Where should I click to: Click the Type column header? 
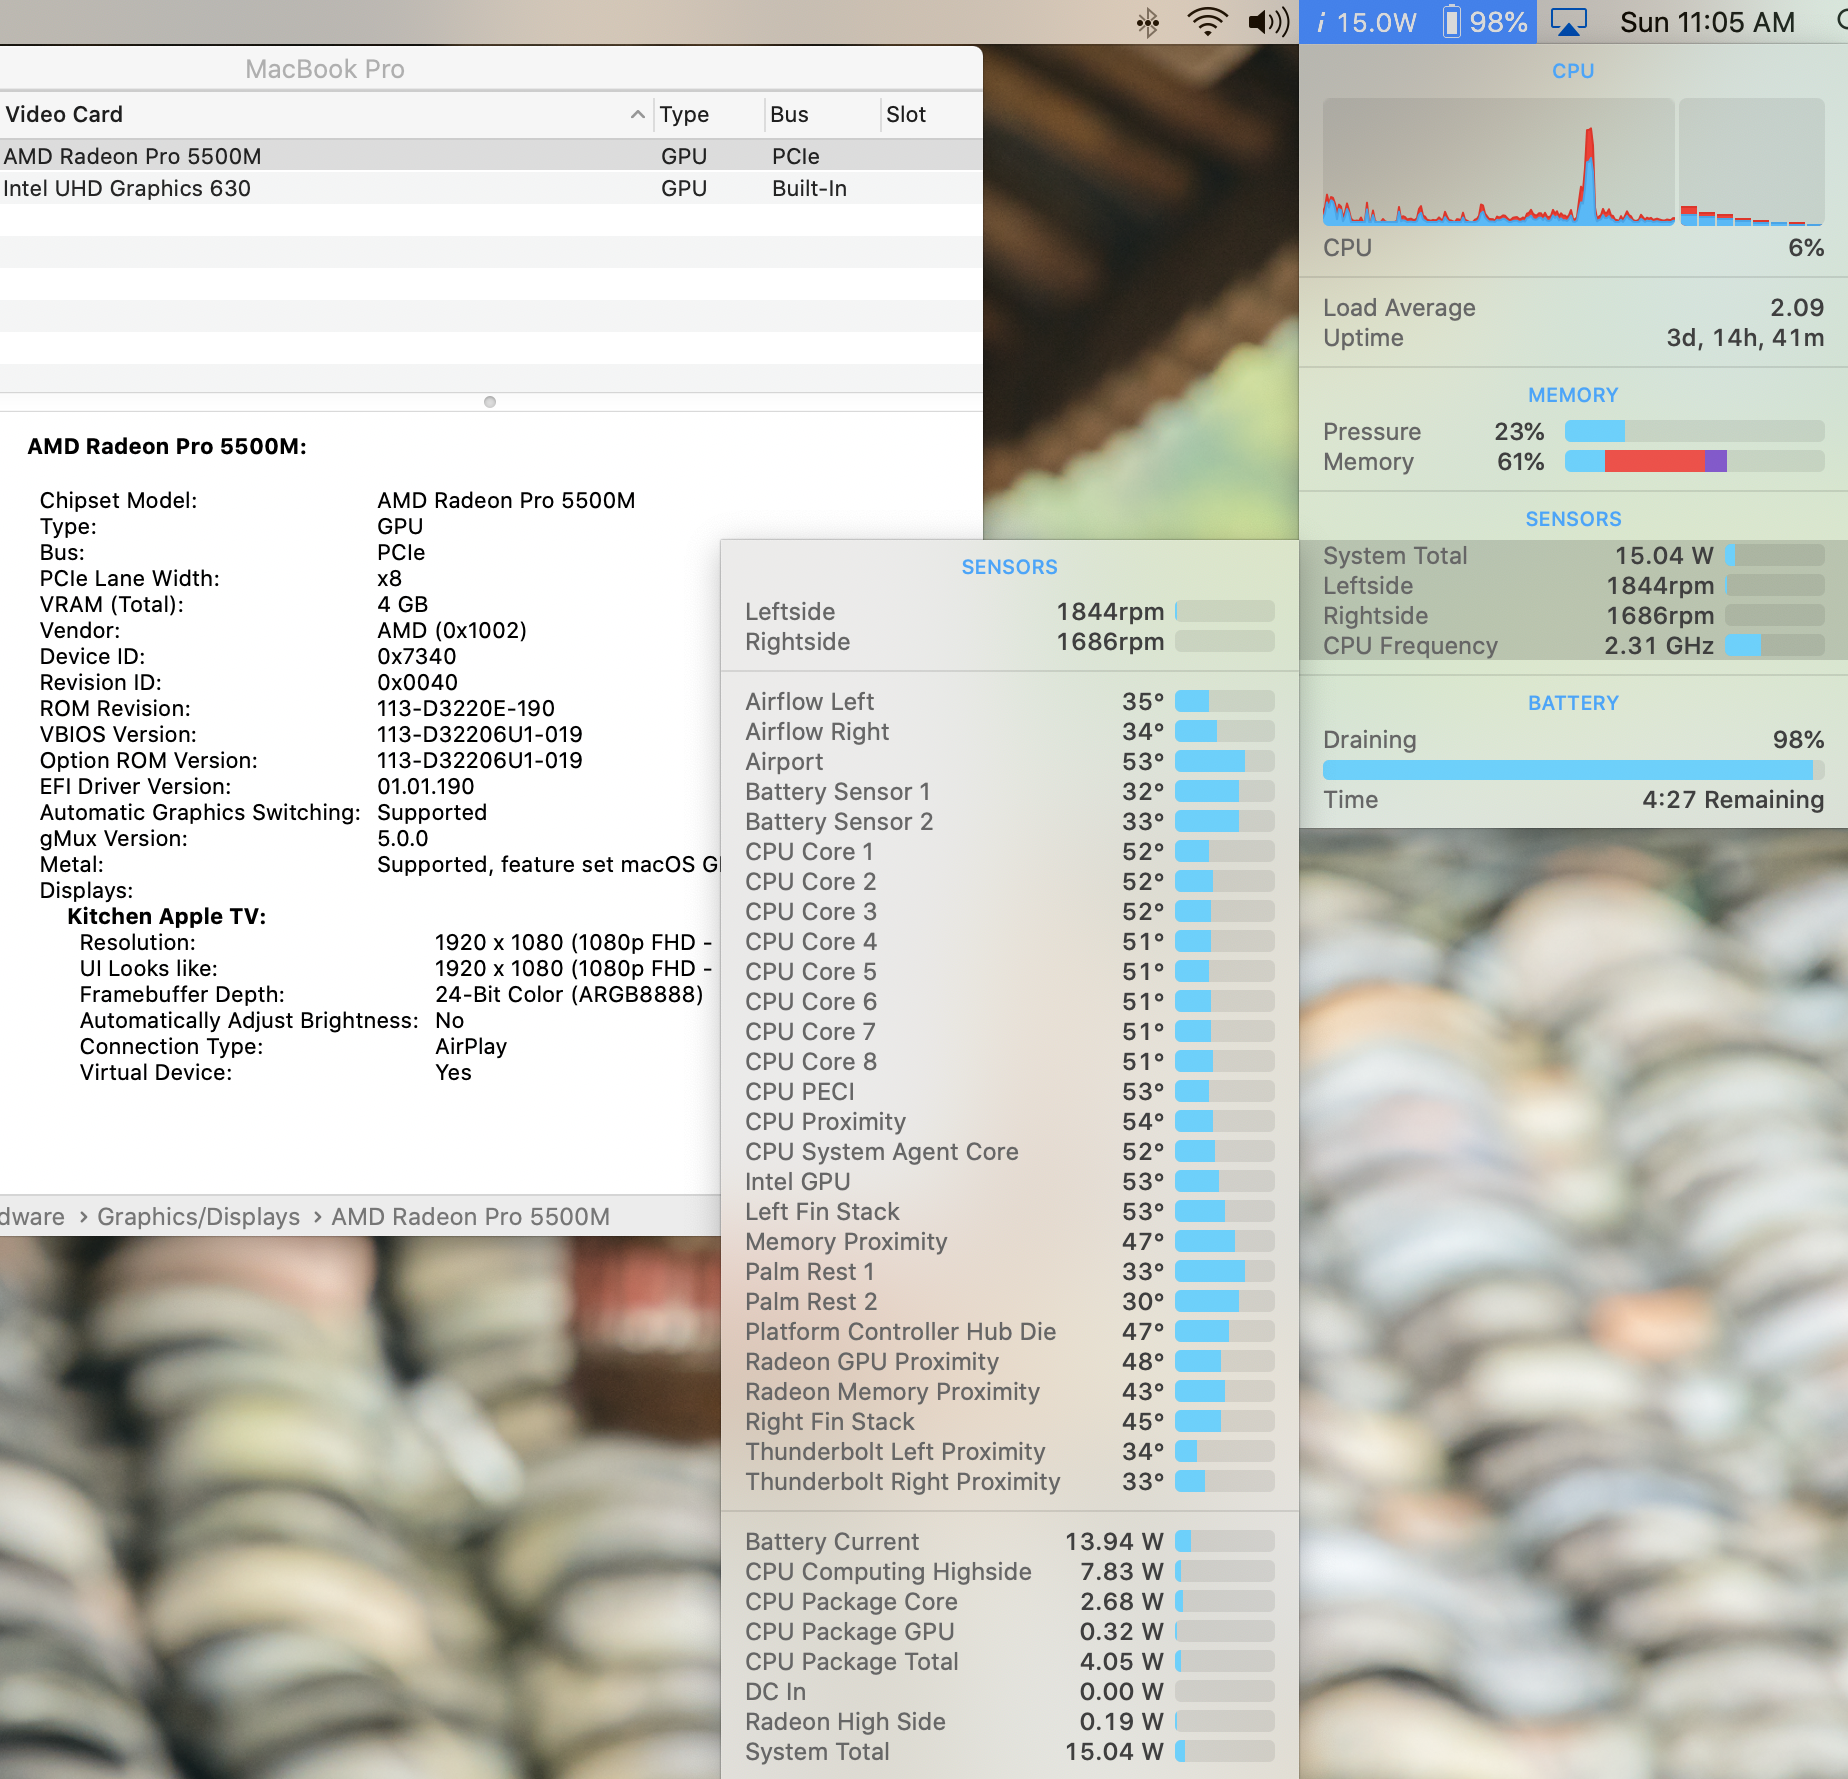coord(707,114)
